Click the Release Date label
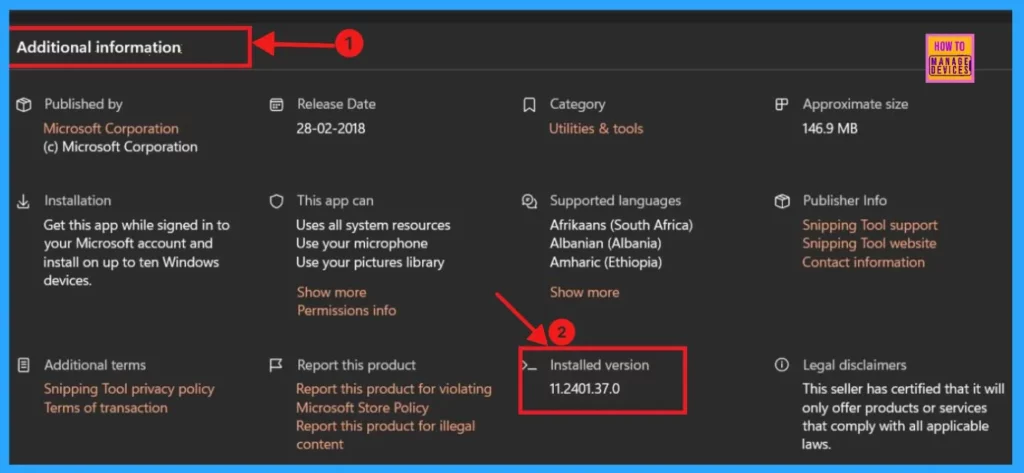The image size is (1024, 473). pos(336,105)
